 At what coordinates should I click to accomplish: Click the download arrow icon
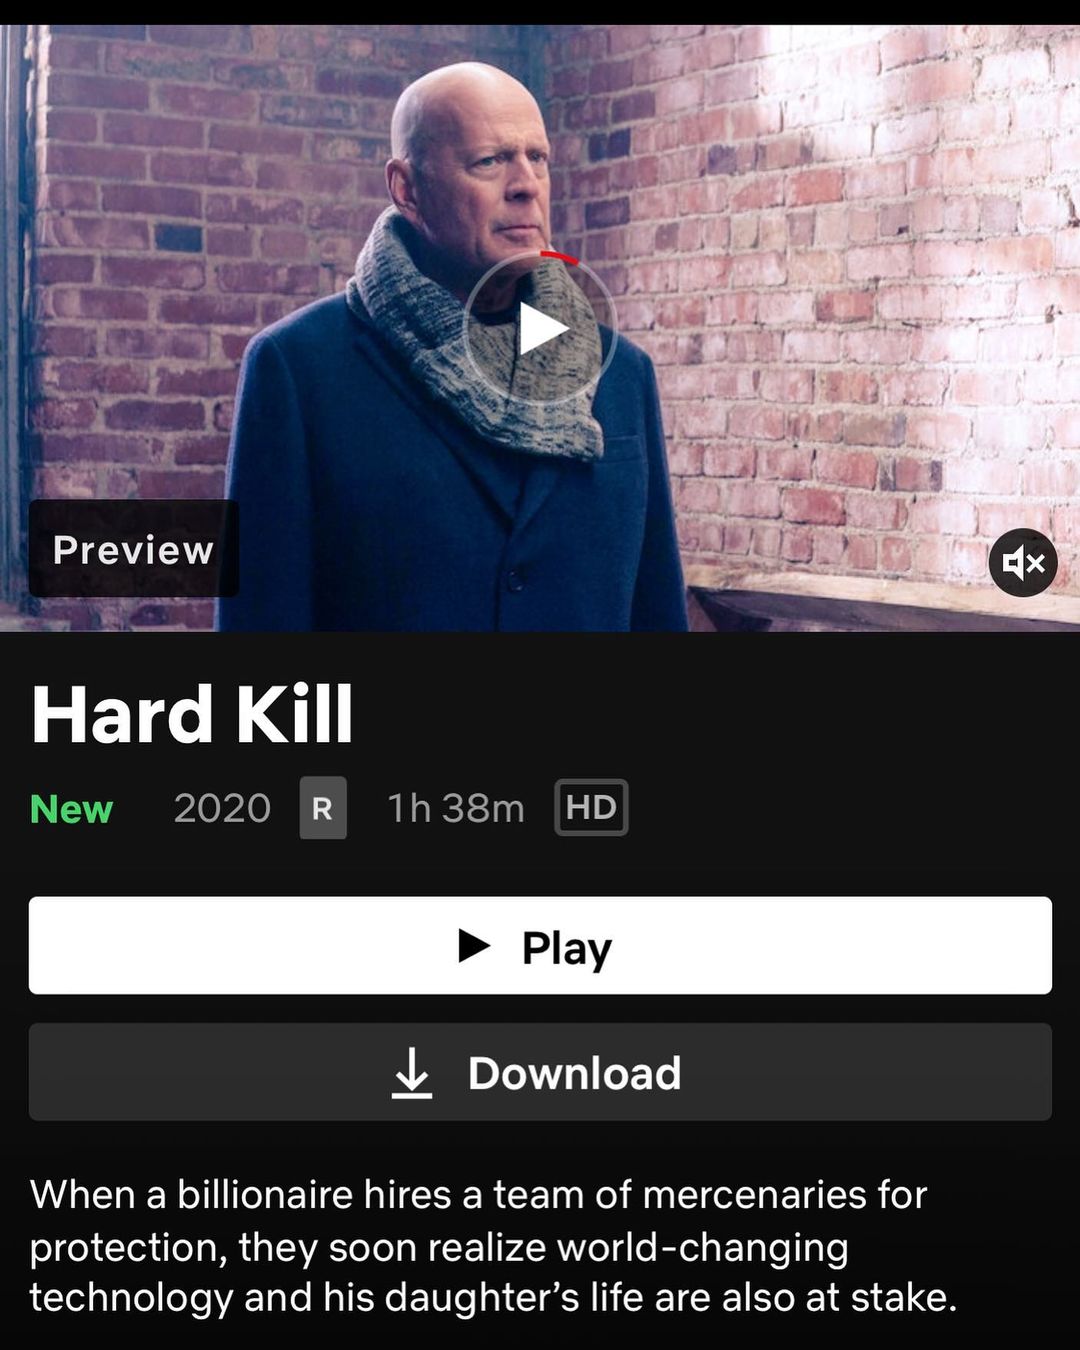[412, 1073]
